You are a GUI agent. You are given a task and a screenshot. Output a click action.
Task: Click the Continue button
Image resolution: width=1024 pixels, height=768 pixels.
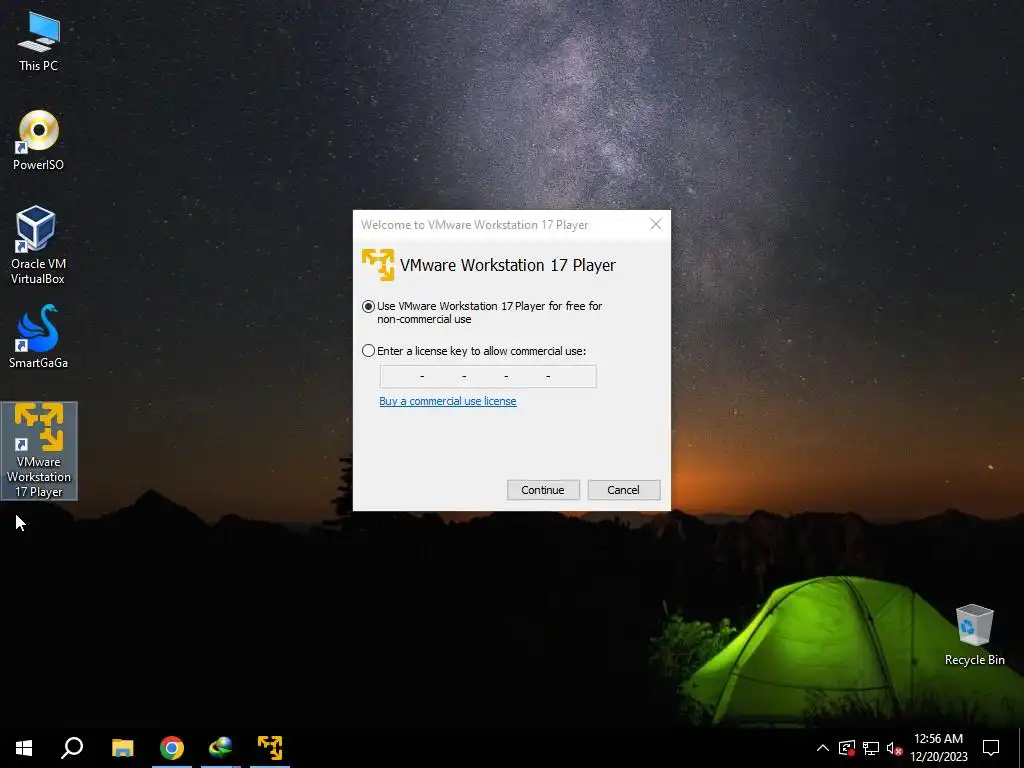[x=543, y=490]
